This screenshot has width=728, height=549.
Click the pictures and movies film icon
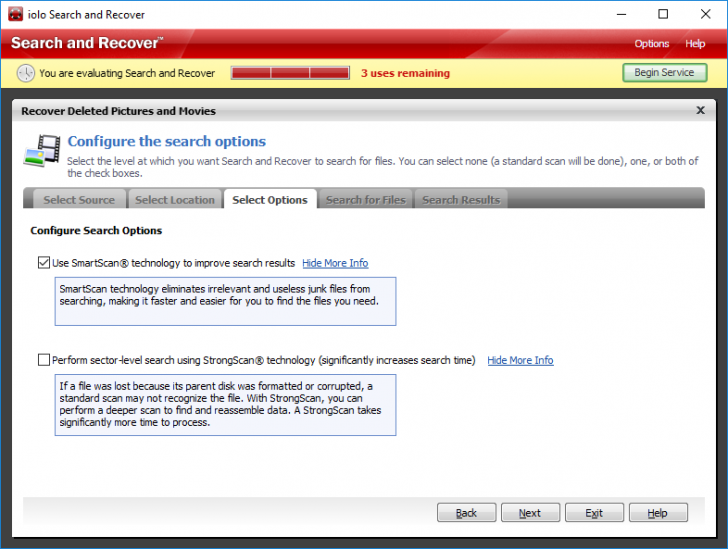[42, 150]
